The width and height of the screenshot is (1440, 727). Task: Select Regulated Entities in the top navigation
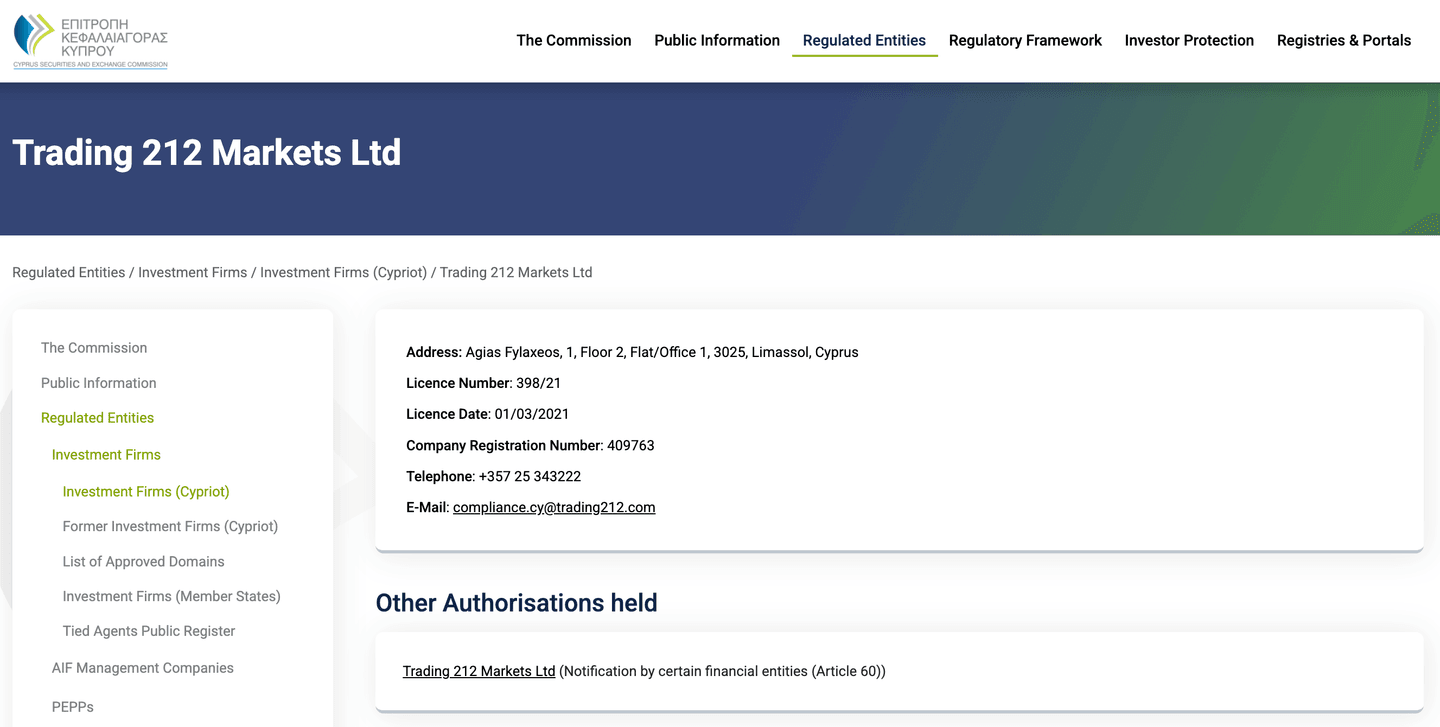click(x=864, y=41)
